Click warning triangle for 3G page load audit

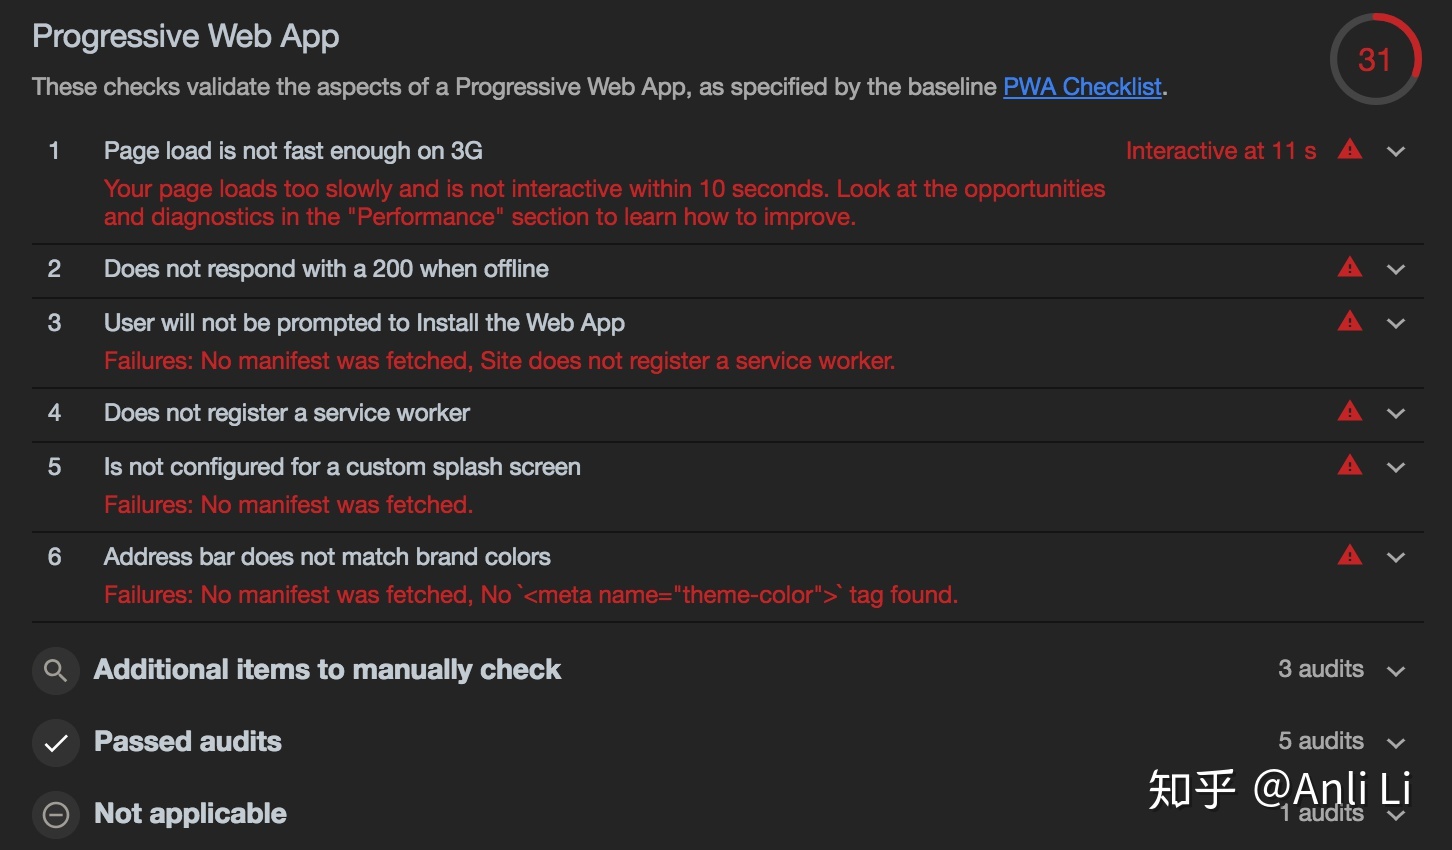coord(1350,150)
